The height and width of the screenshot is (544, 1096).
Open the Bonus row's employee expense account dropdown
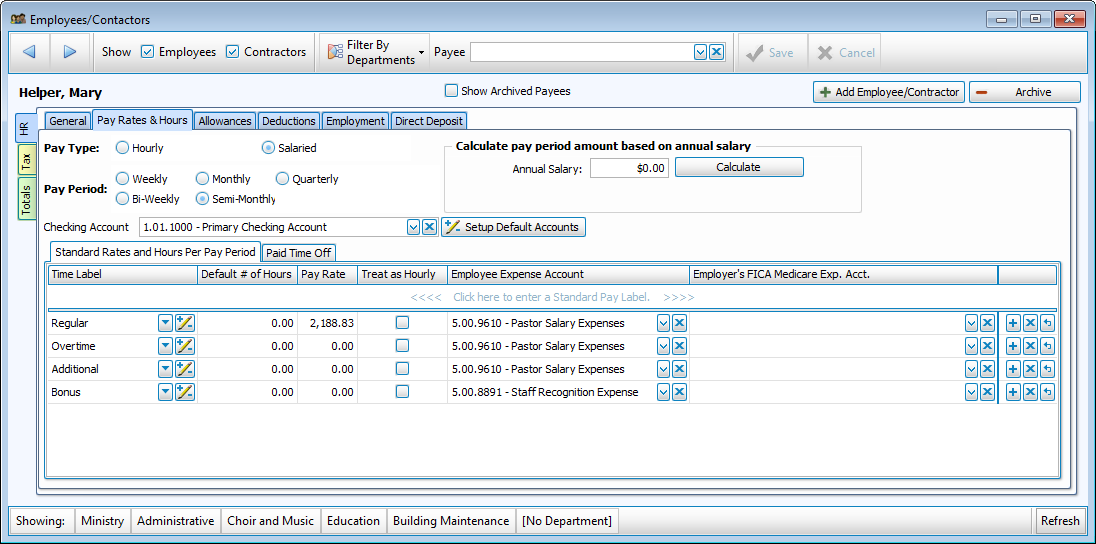(x=662, y=392)
